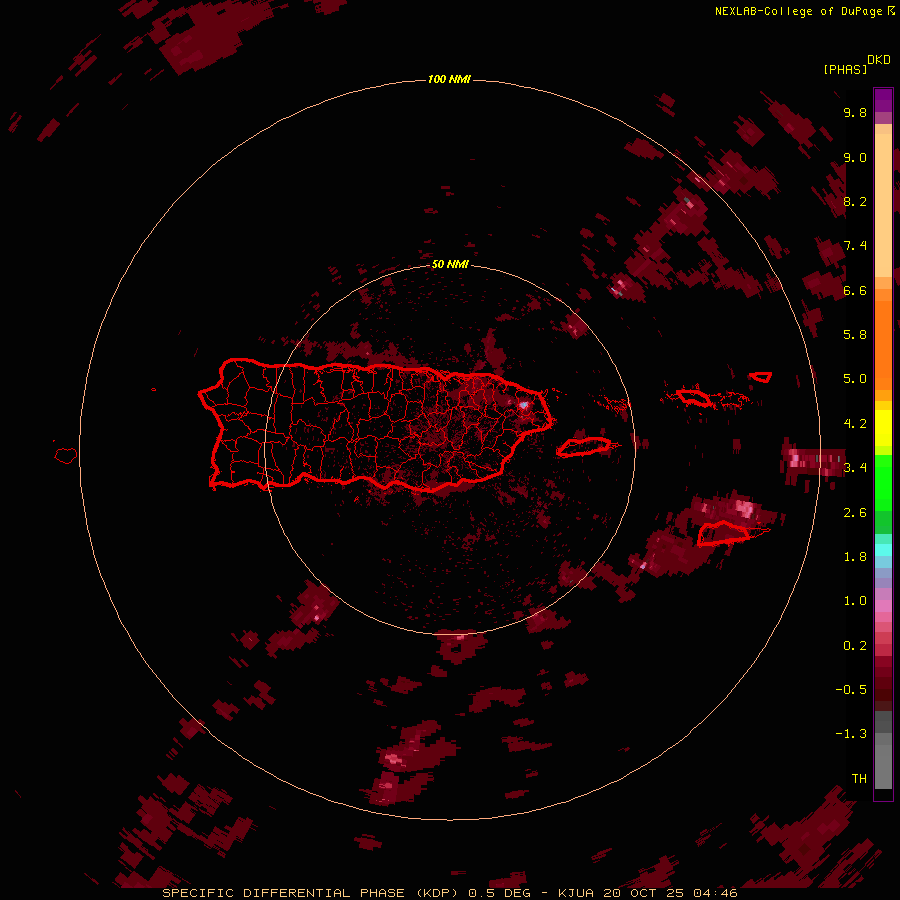900x900 pixels.
Task: Select the 9.8 value on the legend
Action: click(855, 112)
